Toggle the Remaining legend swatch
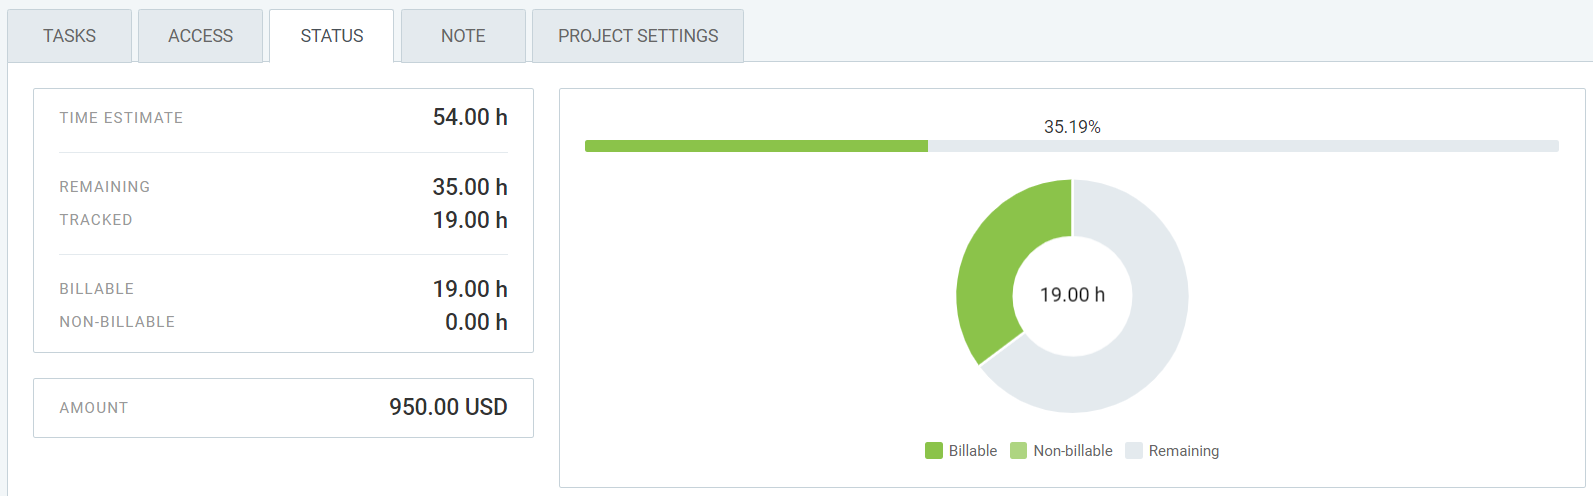The width and height of the screenshot is (1593, 496). [1134, 451]
